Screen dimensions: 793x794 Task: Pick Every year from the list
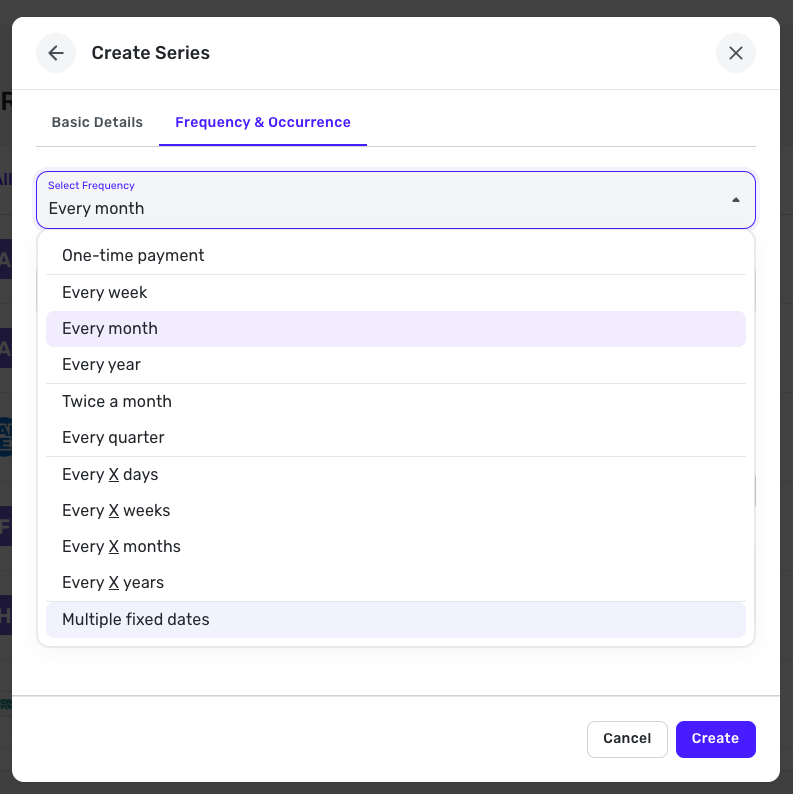point(102,365)
